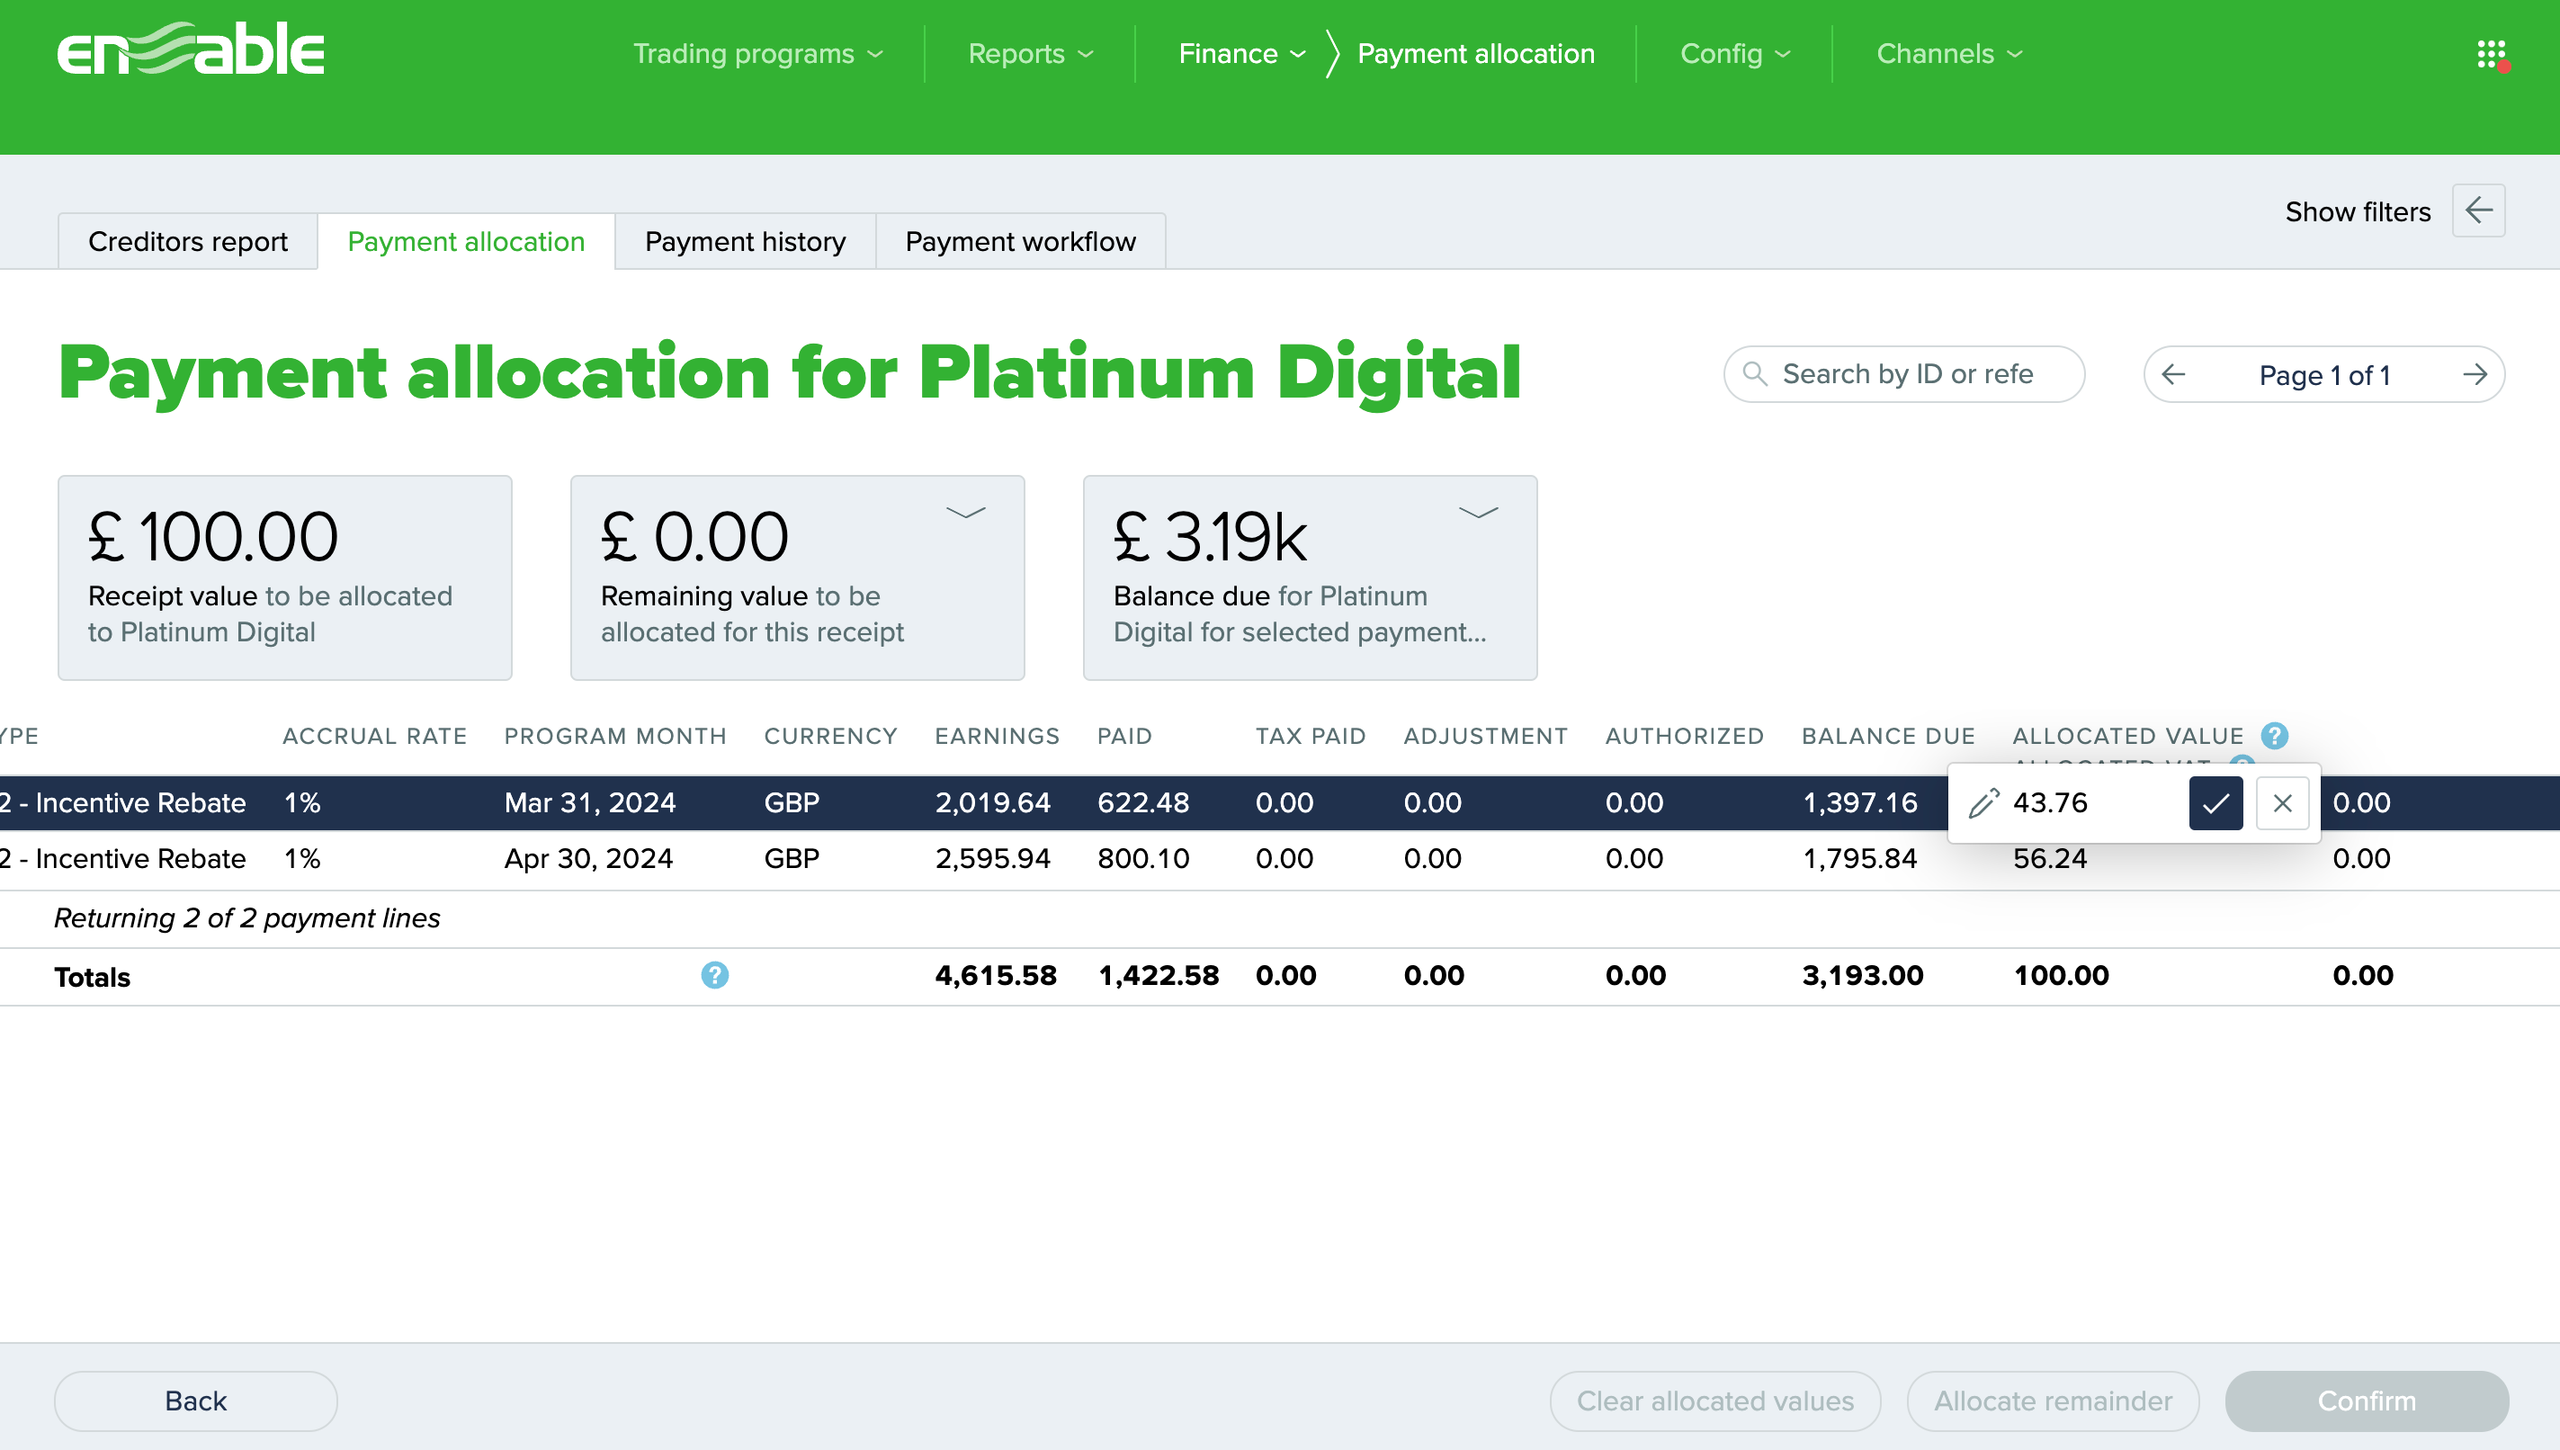The image size is (2560, 1450).
Task: Click the Program Month column header
Action: [x=615, y=736]
